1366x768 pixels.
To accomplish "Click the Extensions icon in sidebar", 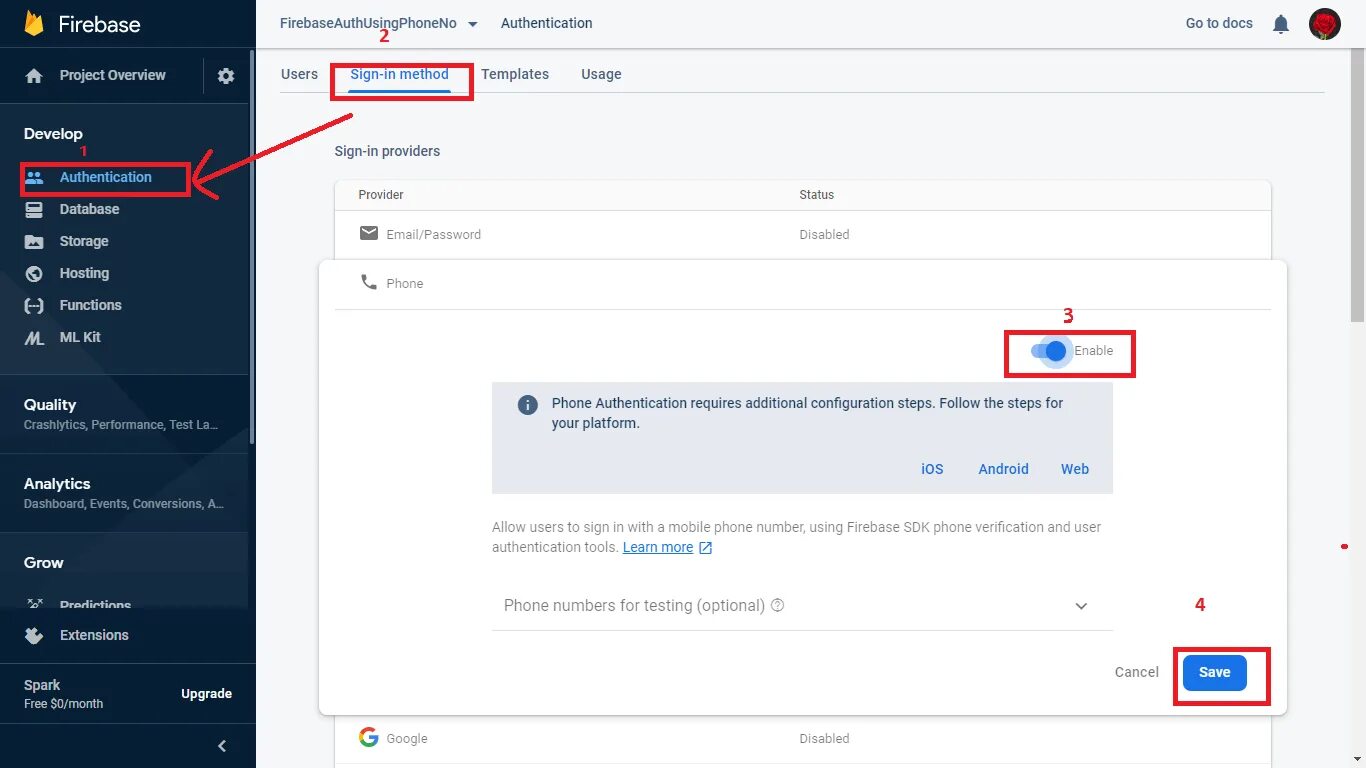I will [x=34, y=636].
